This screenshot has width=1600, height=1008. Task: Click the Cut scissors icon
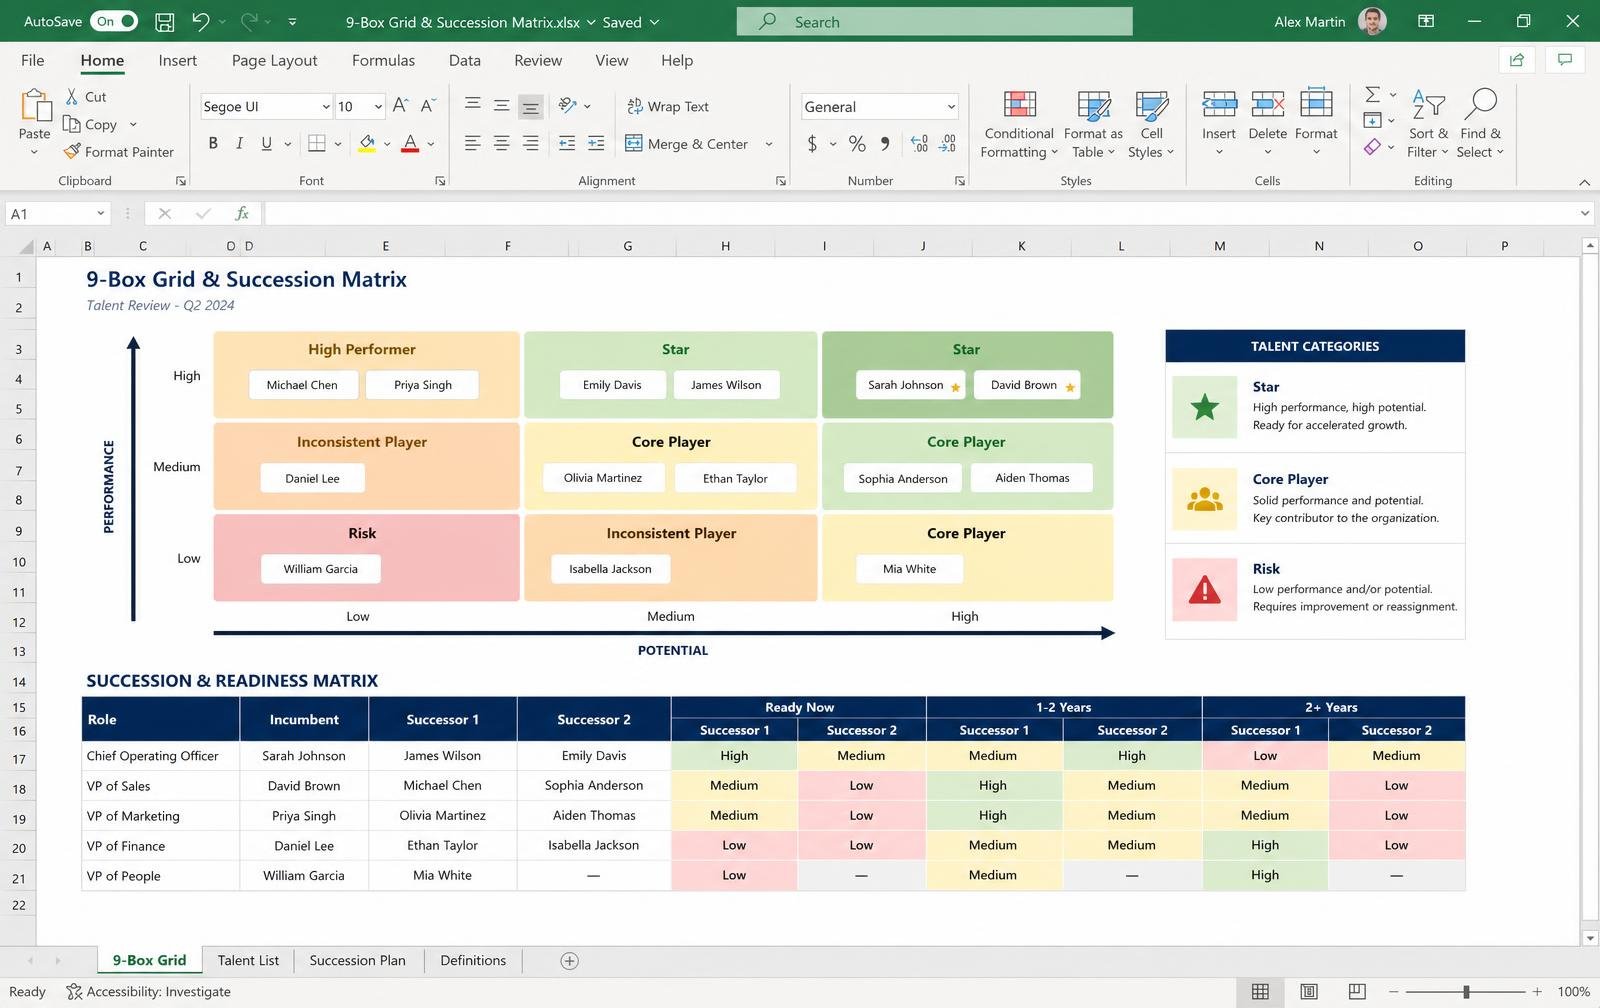[x=72, y=96]
